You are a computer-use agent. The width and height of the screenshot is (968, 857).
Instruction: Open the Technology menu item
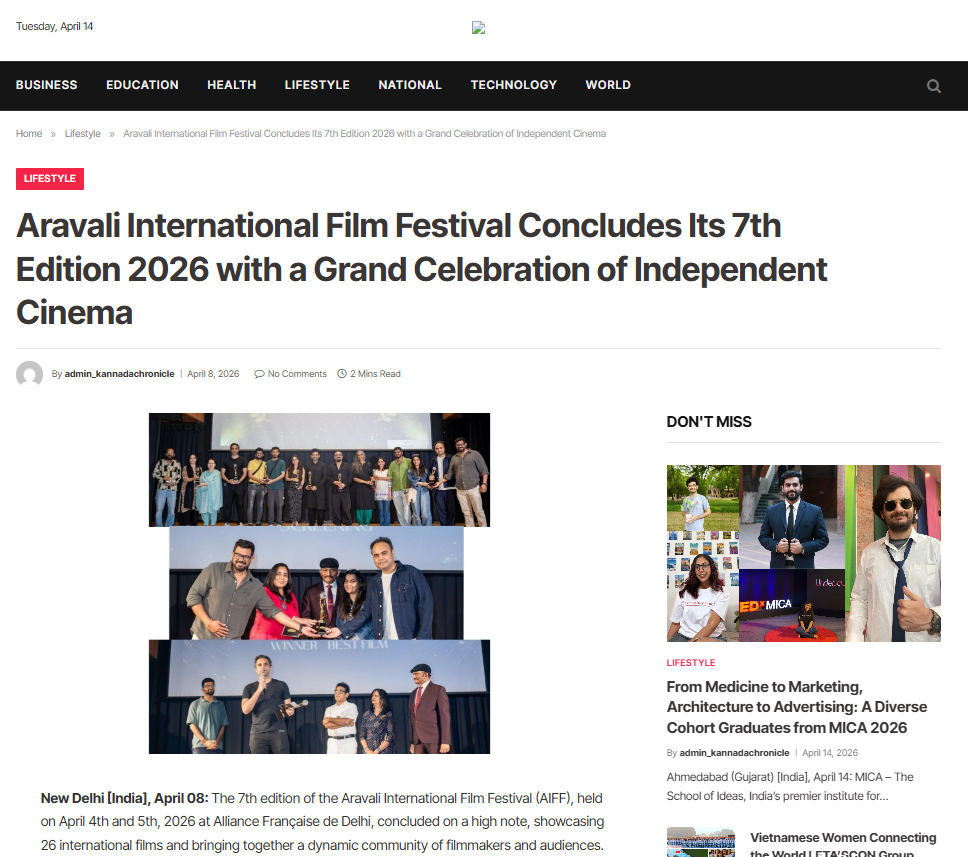(513, 85)
